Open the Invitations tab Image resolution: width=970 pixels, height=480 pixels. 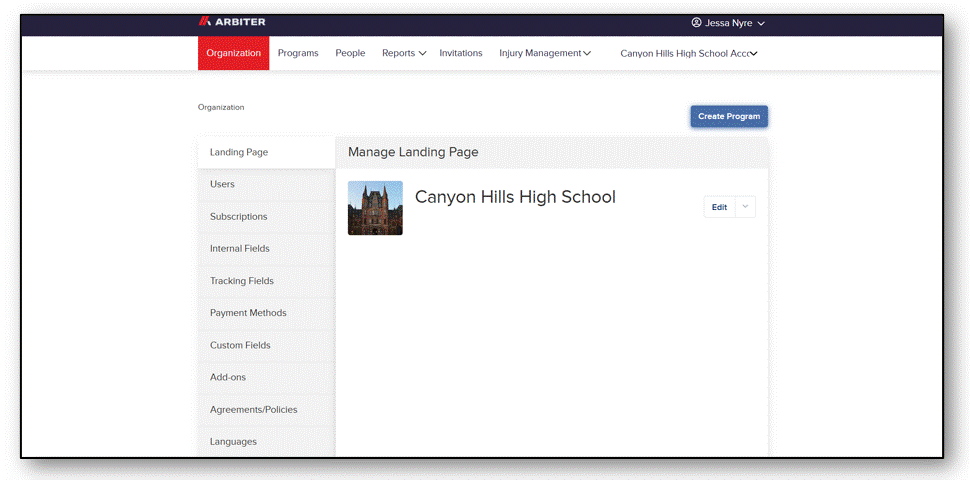(461, 53)
